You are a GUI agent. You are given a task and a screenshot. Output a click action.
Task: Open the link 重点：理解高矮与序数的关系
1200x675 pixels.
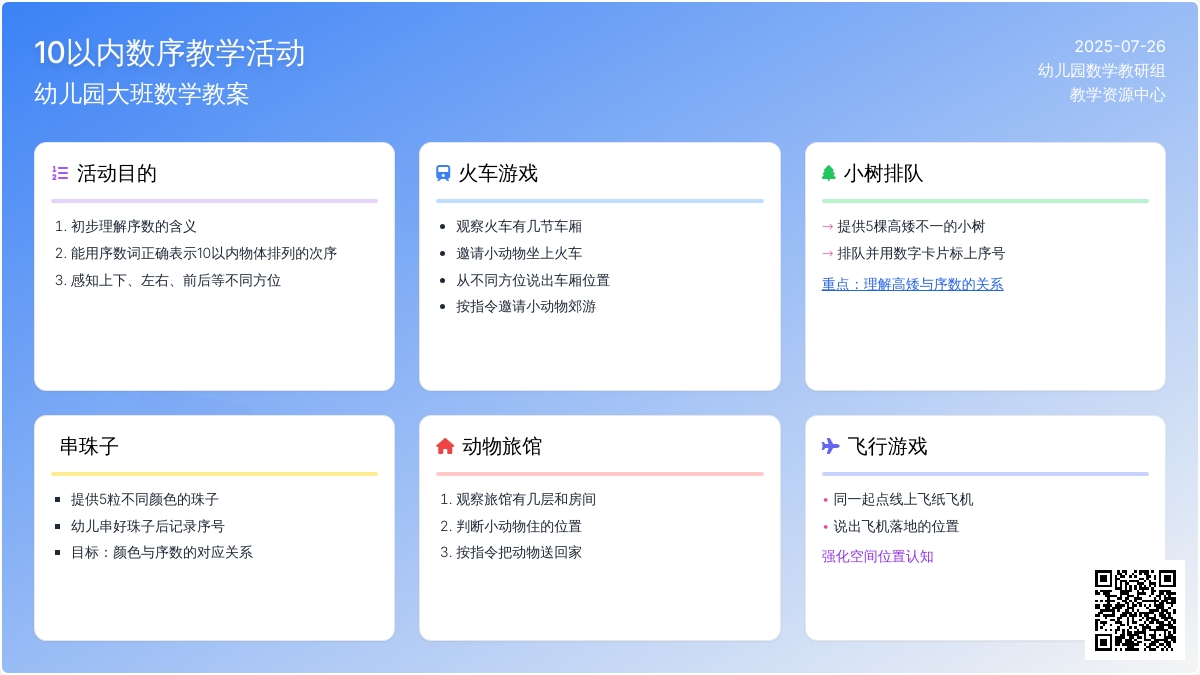tap(912, 284)
